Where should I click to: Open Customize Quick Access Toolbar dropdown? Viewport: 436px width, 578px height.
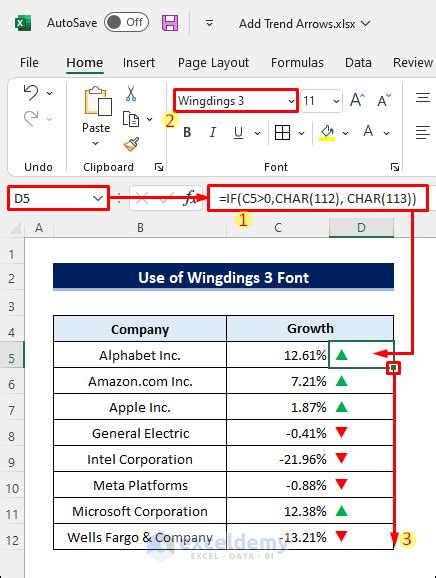pyautogui.click(x=209, y=24)
